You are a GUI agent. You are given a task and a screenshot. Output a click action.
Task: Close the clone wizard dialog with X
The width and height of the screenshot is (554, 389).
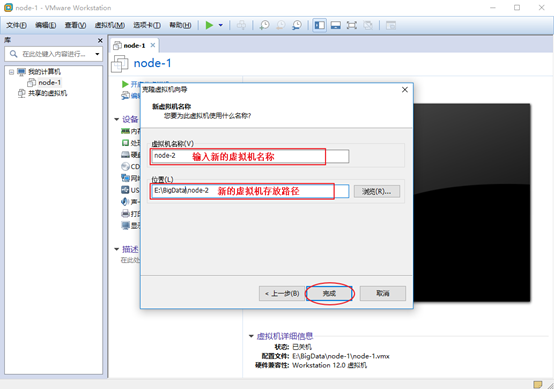pos(405,90)
